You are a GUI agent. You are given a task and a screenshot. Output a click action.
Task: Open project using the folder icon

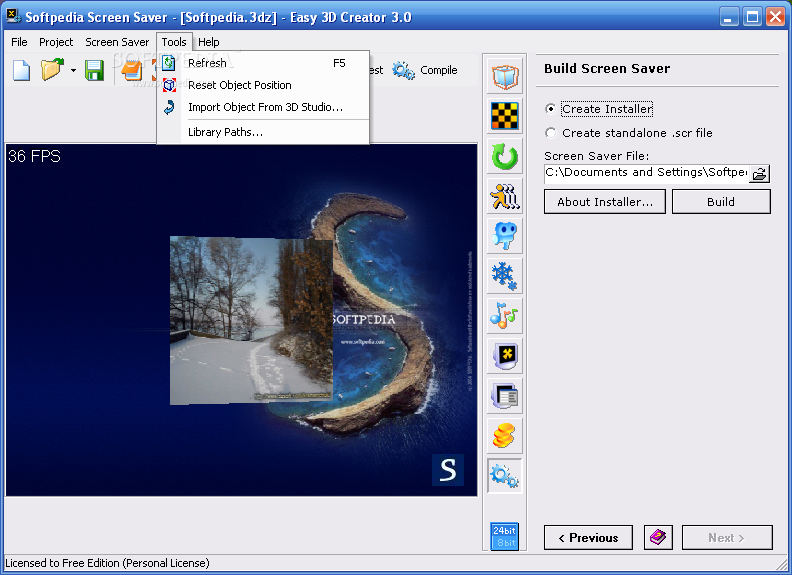[x=52, y=70]
